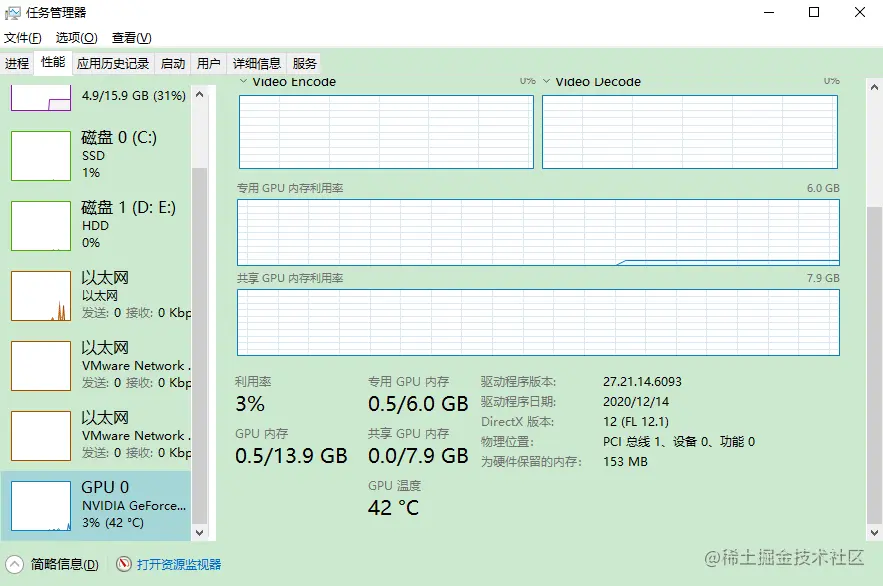Open 打开资源监视器 link
Screen dimensions: 883x586
coord(179,564)
